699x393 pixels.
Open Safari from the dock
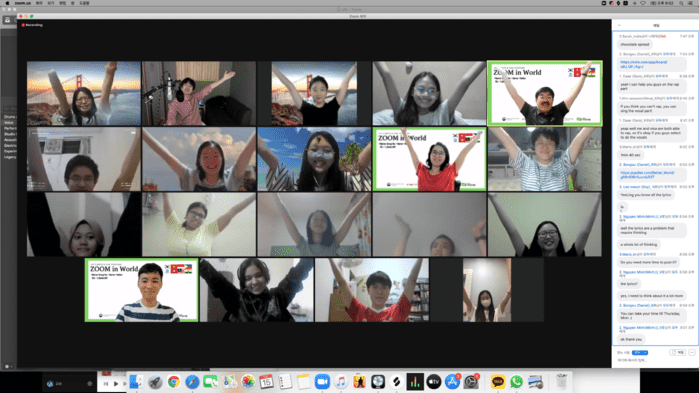pos(192,382)
